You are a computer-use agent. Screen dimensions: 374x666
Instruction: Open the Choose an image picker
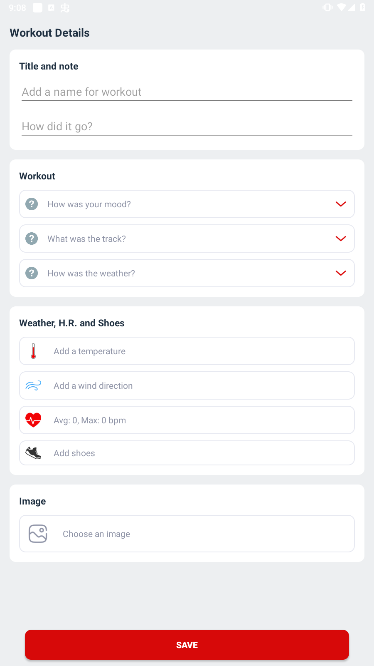point(187,534)
